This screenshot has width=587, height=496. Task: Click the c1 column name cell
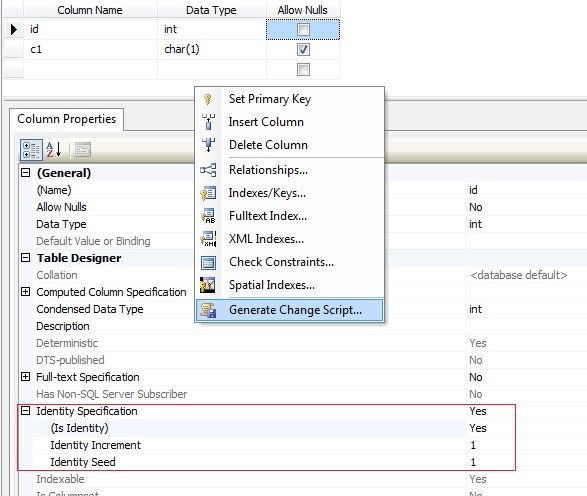(x=90, y=49)
